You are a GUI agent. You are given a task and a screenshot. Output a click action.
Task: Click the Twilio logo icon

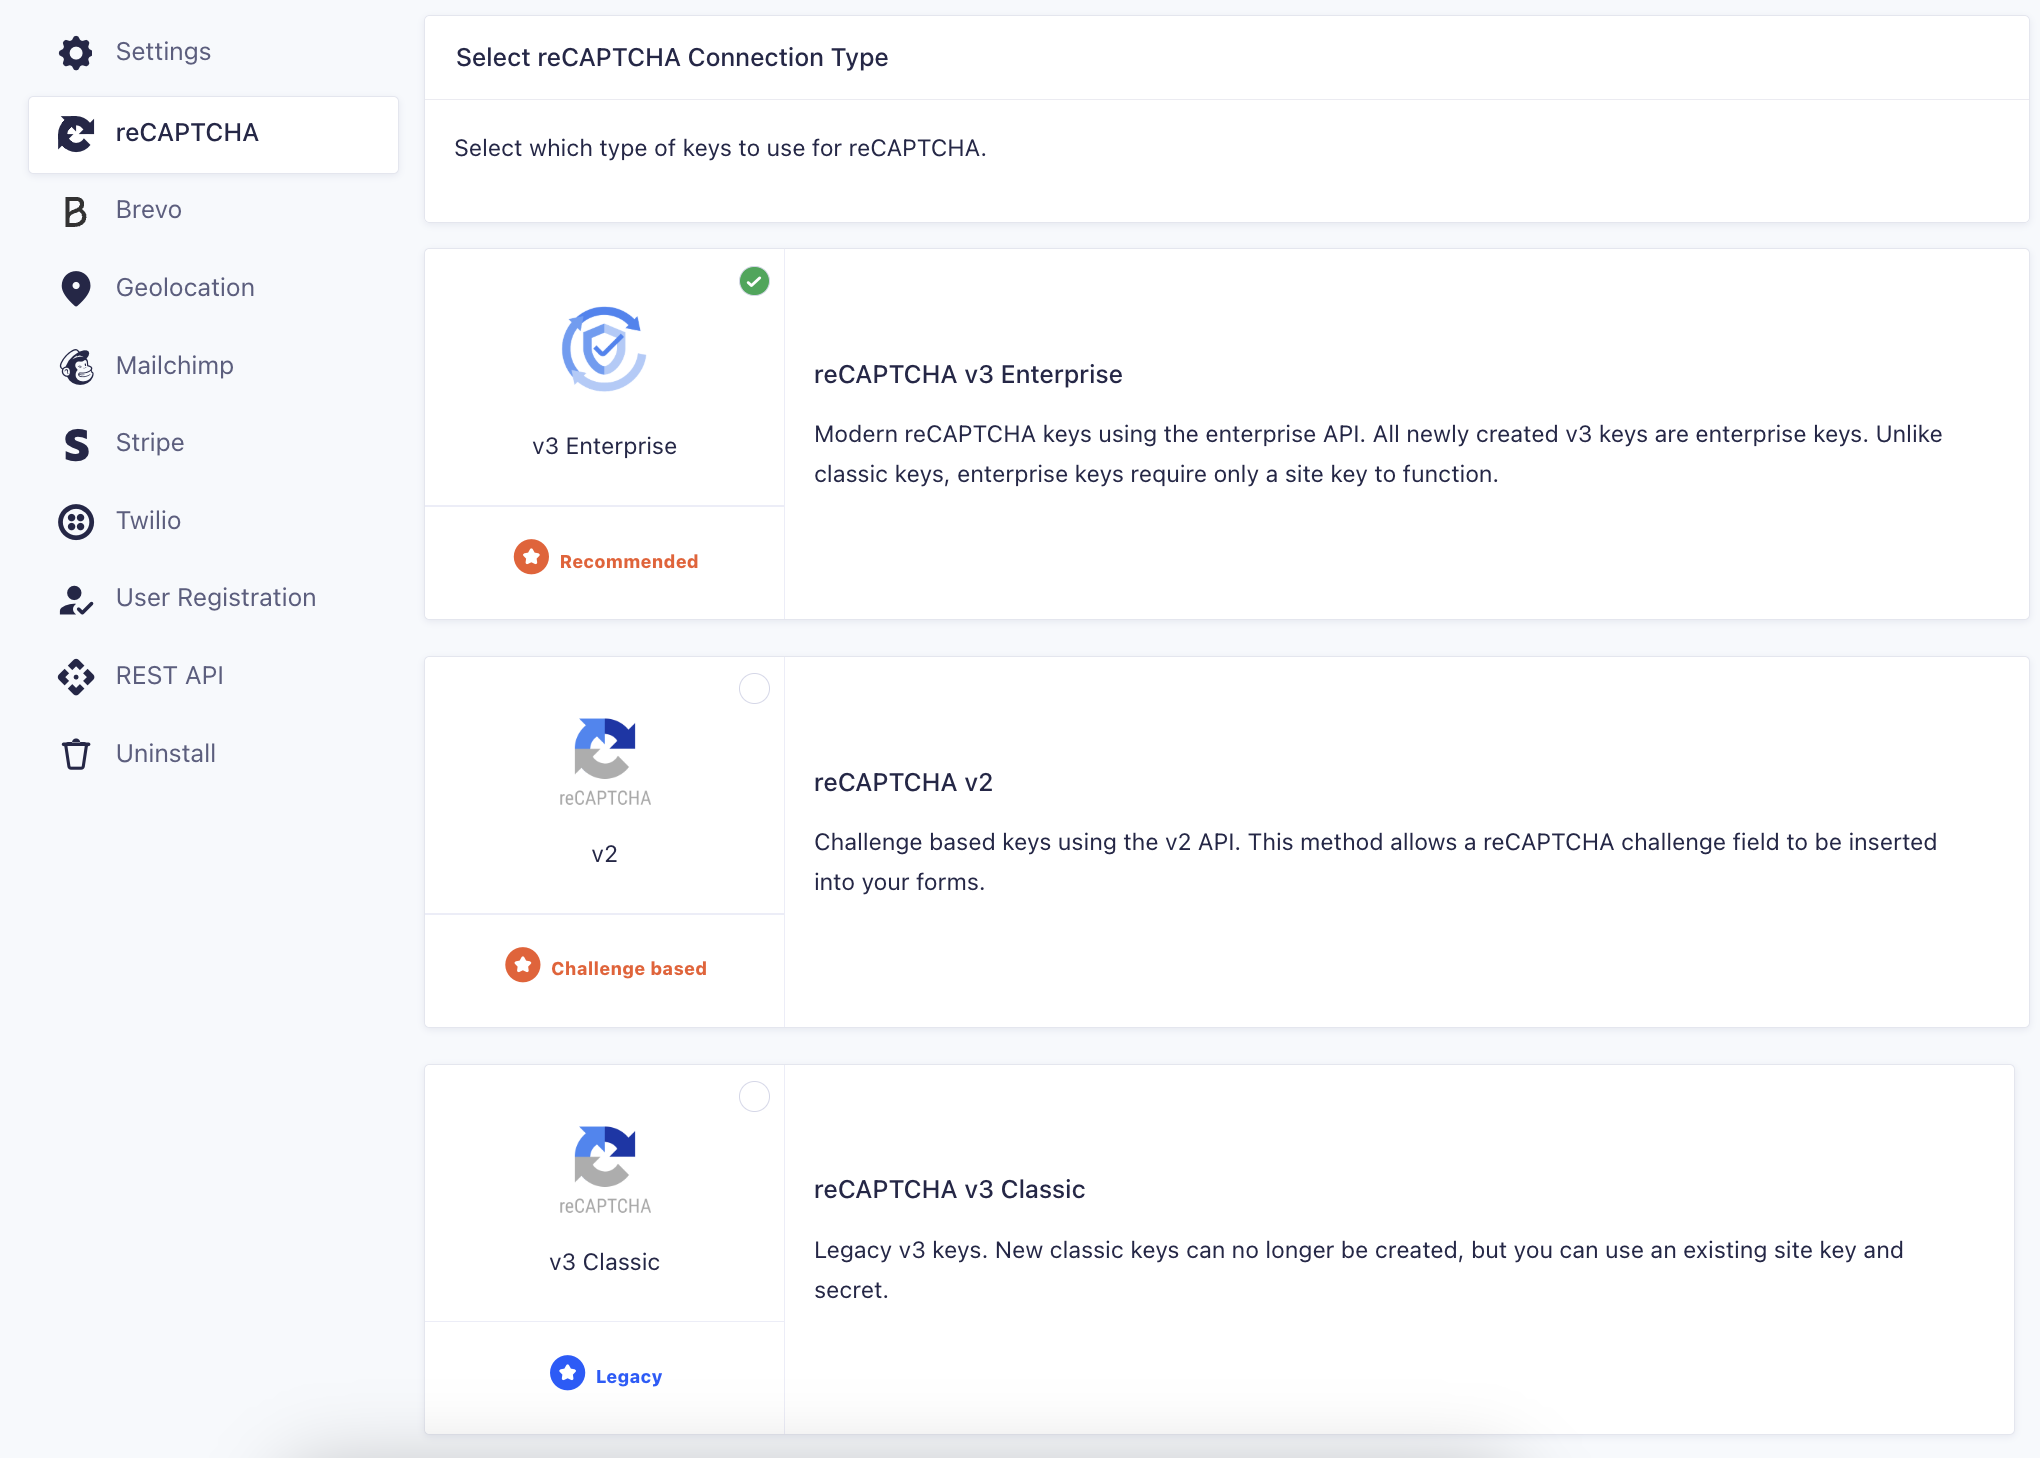tap(76, 522)
